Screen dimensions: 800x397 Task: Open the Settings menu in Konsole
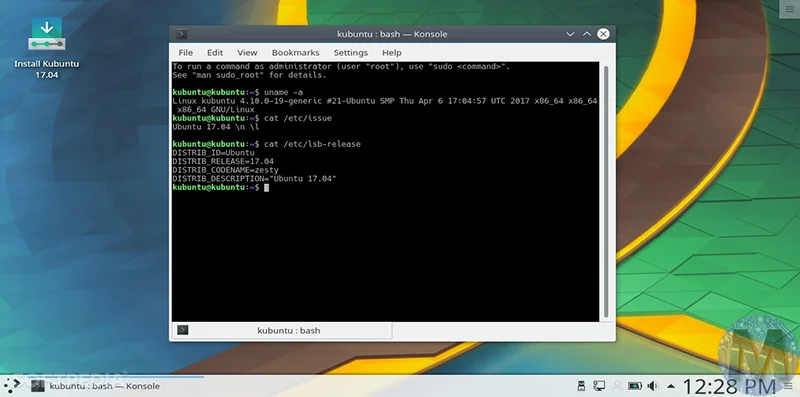tap(351, 53)
